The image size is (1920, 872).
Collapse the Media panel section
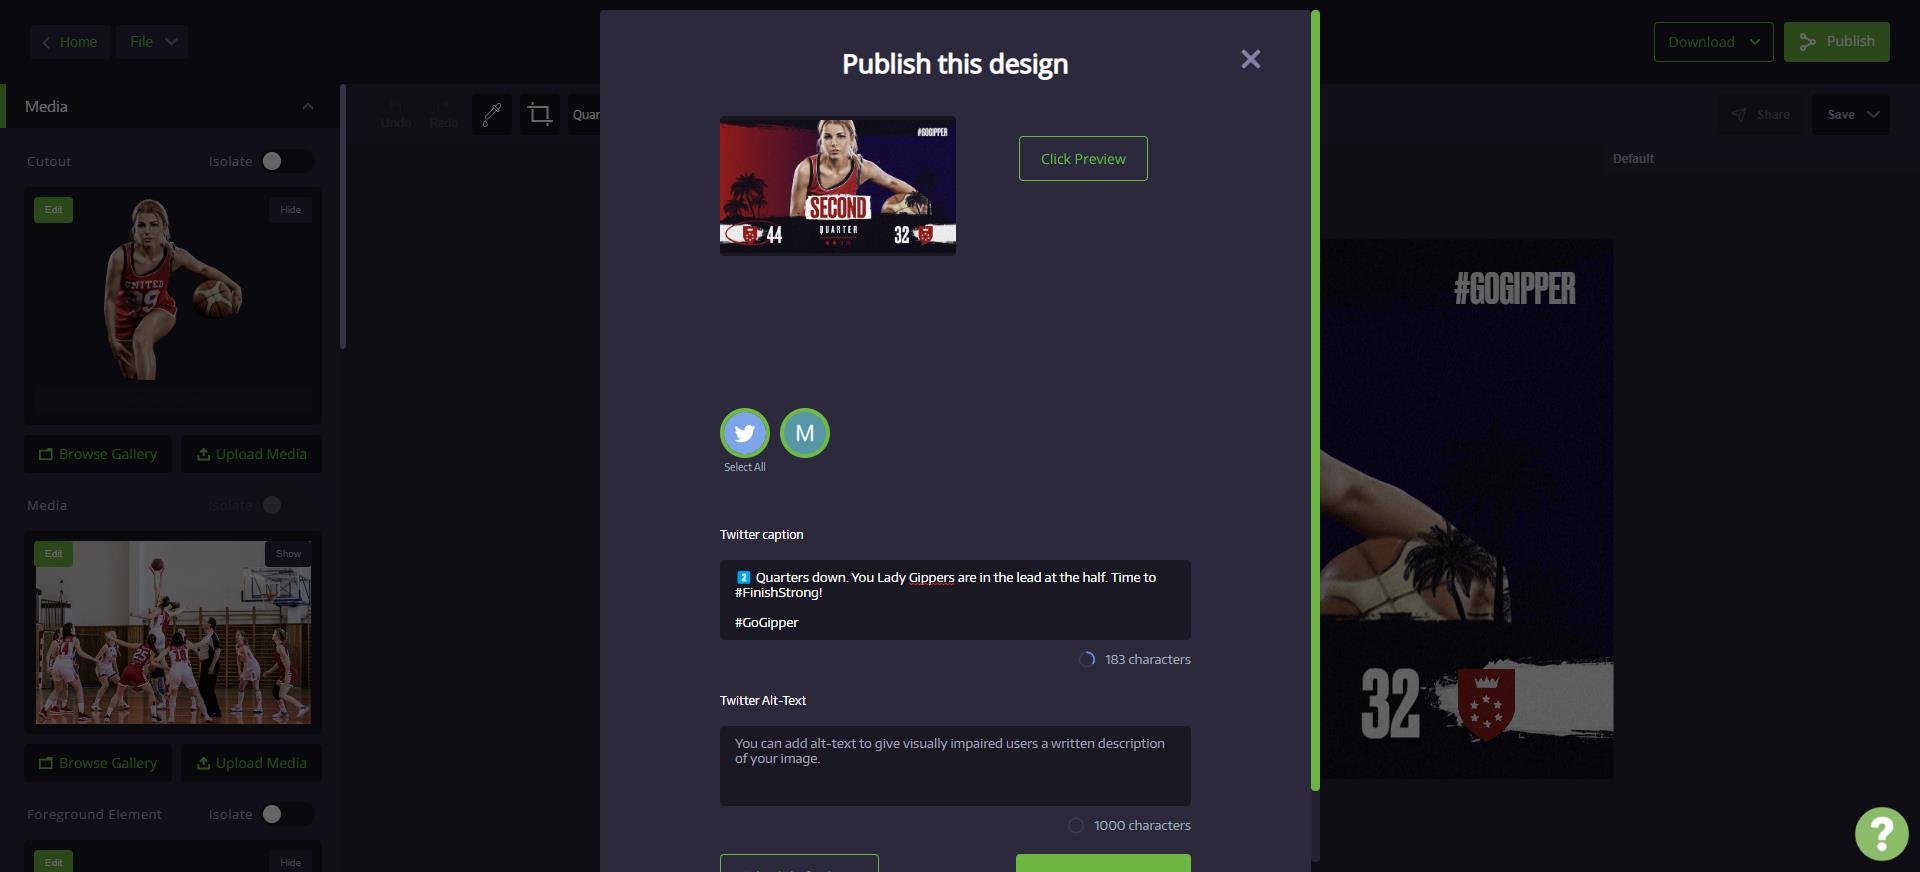click(x=308, y=106)
